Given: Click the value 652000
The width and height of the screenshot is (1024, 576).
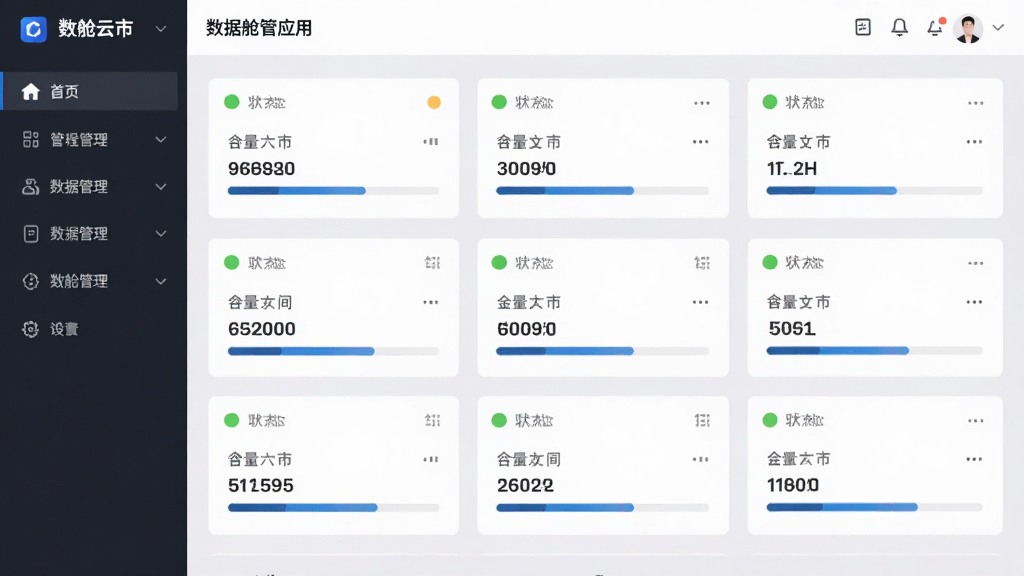Looking at the screenshot, I should coord(261,329).
